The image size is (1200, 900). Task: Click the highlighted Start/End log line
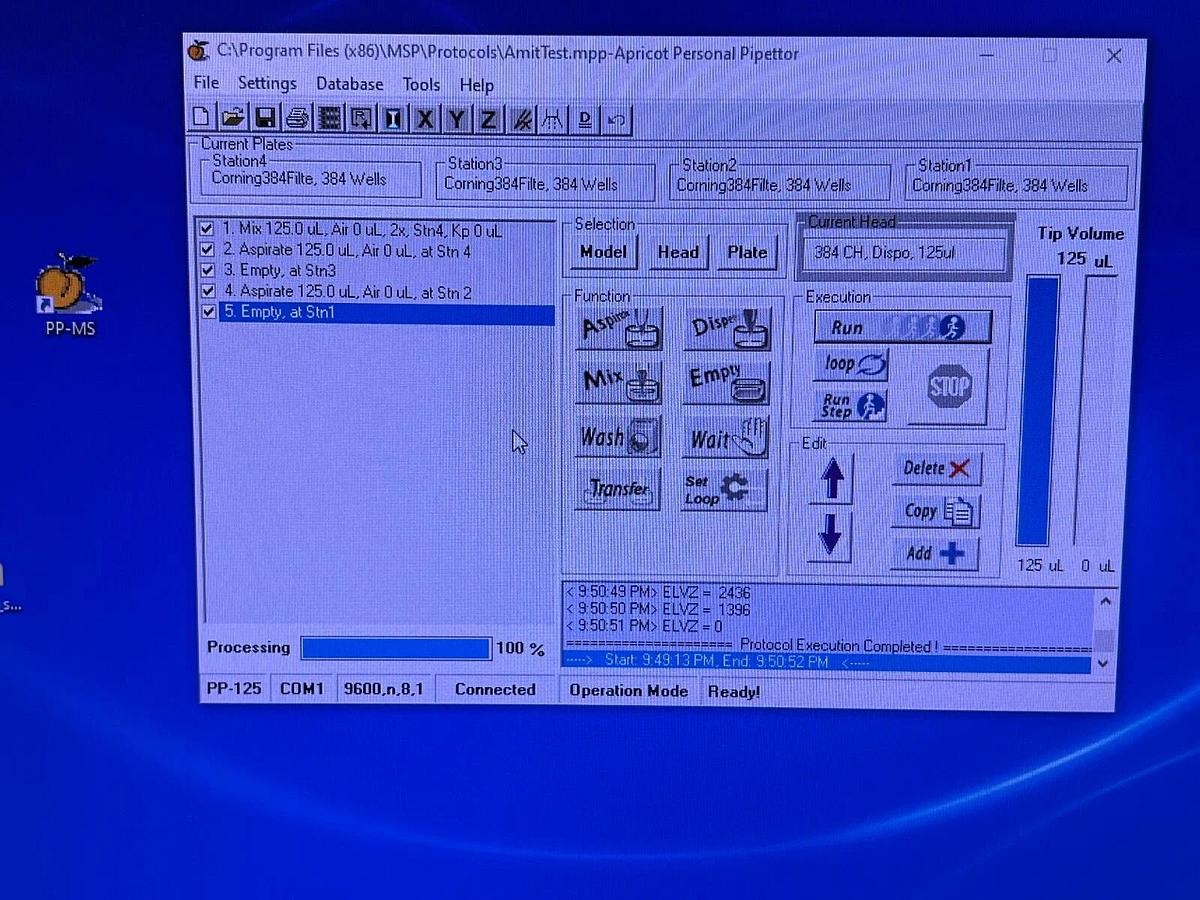pos(826,662)
